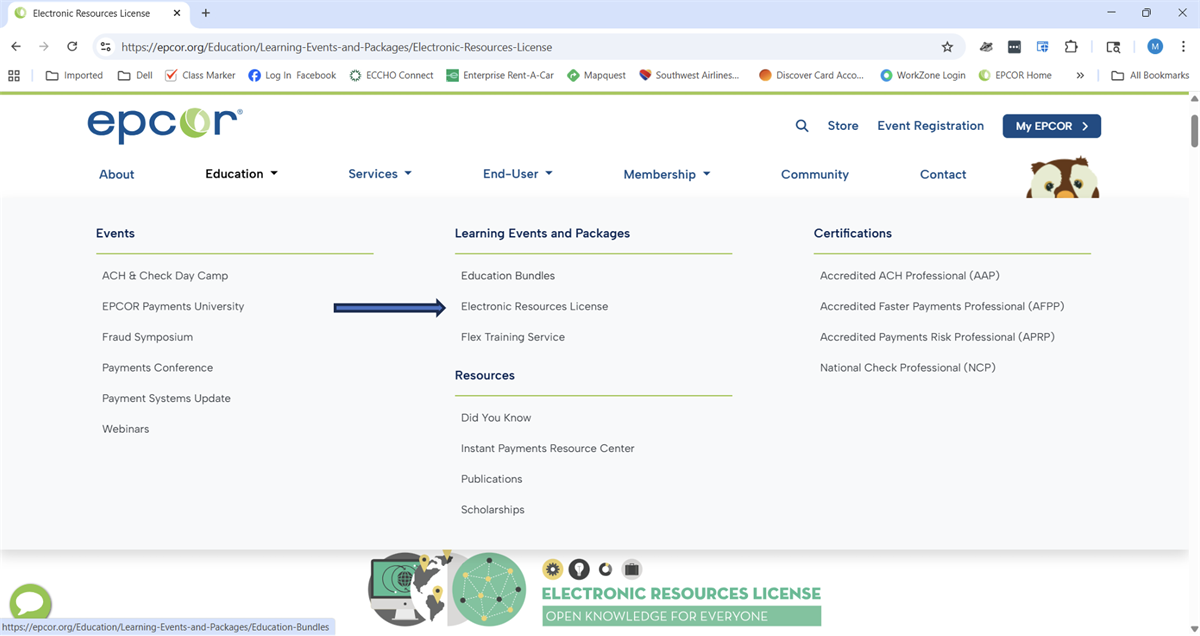The image size is (1200, 636).
Task: Open the Webinars link
Action: click(125, 429)
